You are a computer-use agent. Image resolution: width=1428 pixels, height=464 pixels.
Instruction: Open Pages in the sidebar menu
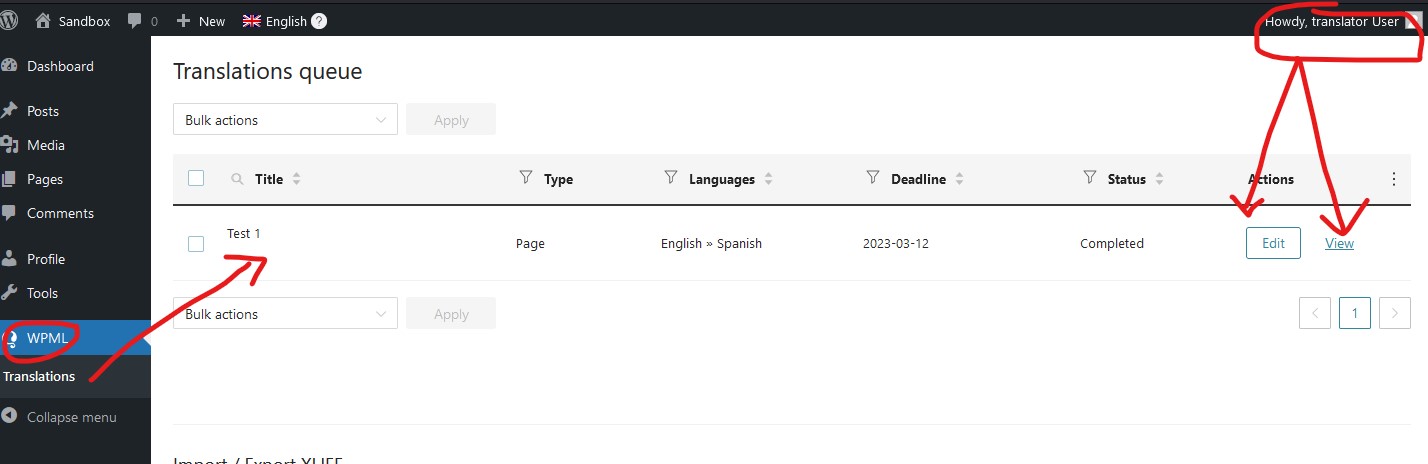[x=45, y=179]
